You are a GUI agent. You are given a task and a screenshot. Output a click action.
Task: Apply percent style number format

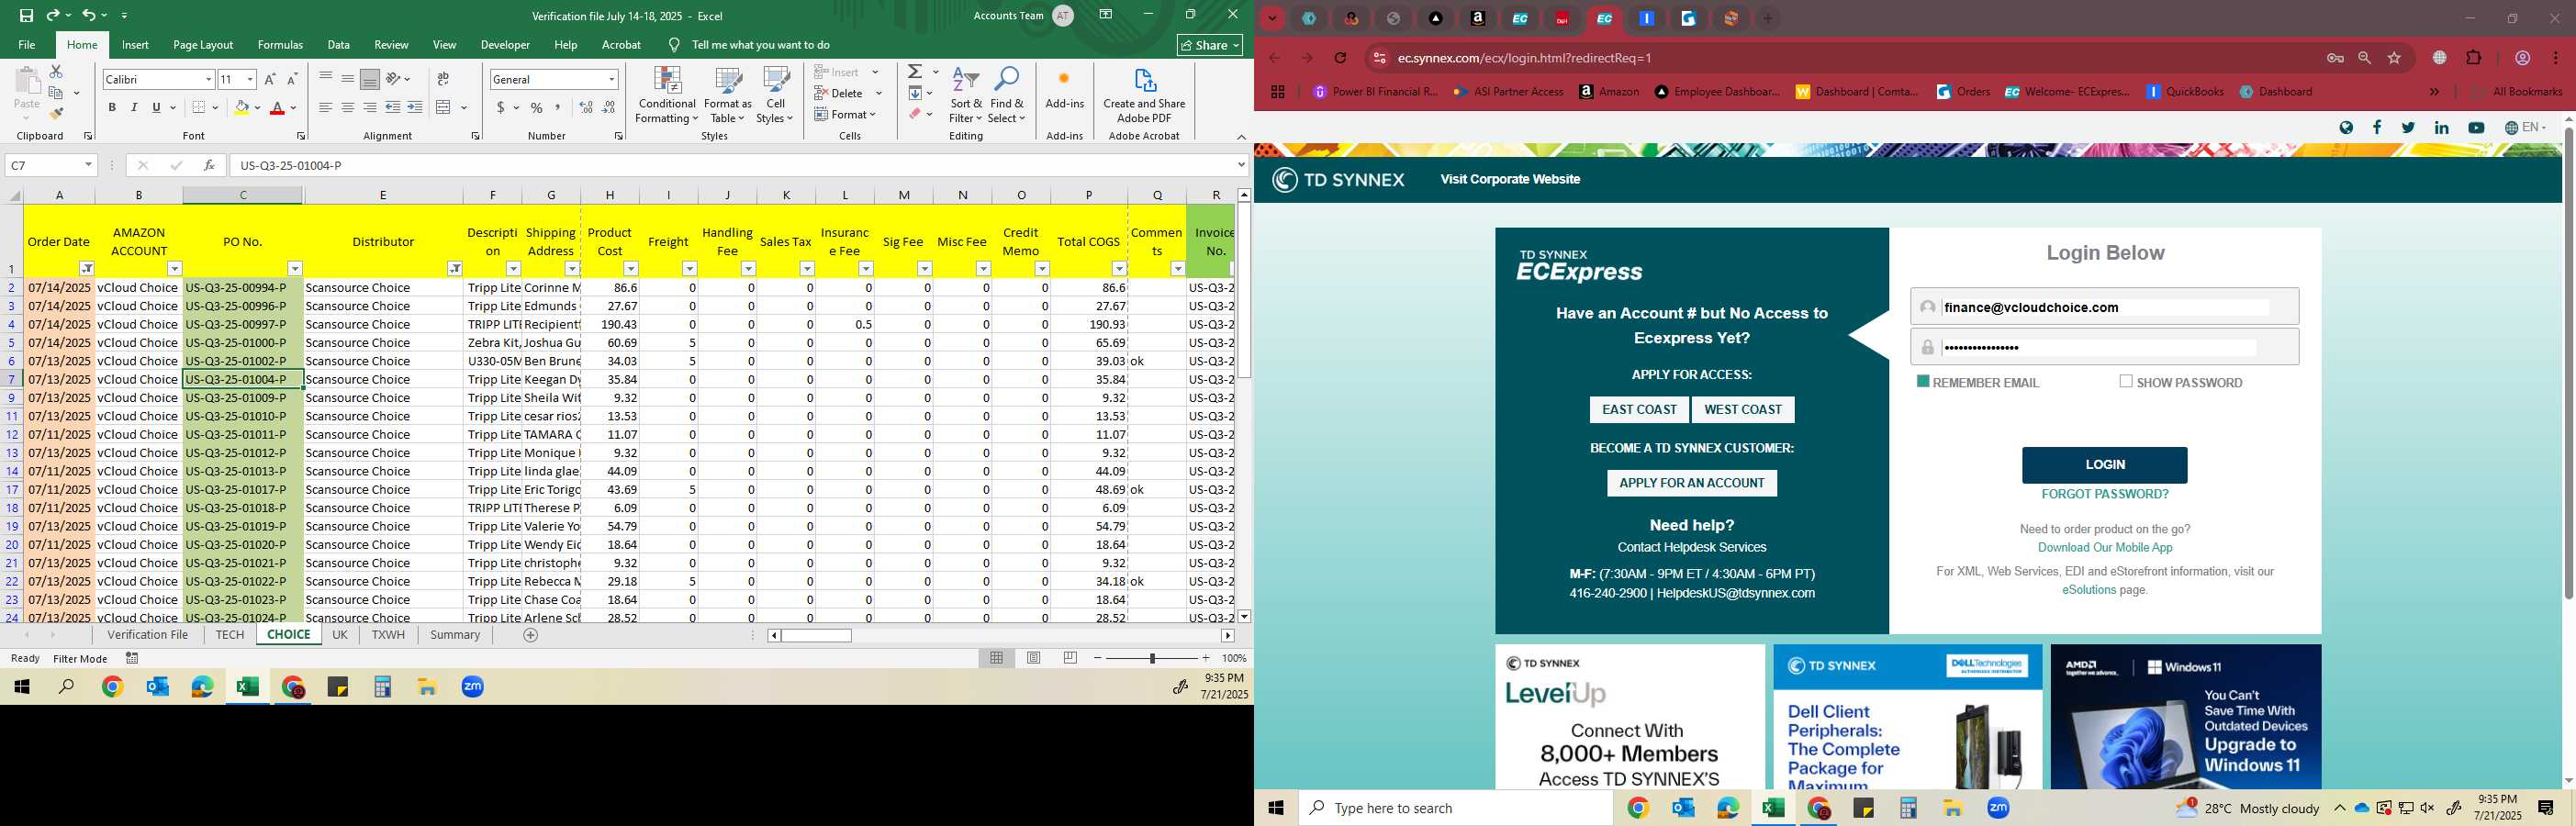coord(537,107)
